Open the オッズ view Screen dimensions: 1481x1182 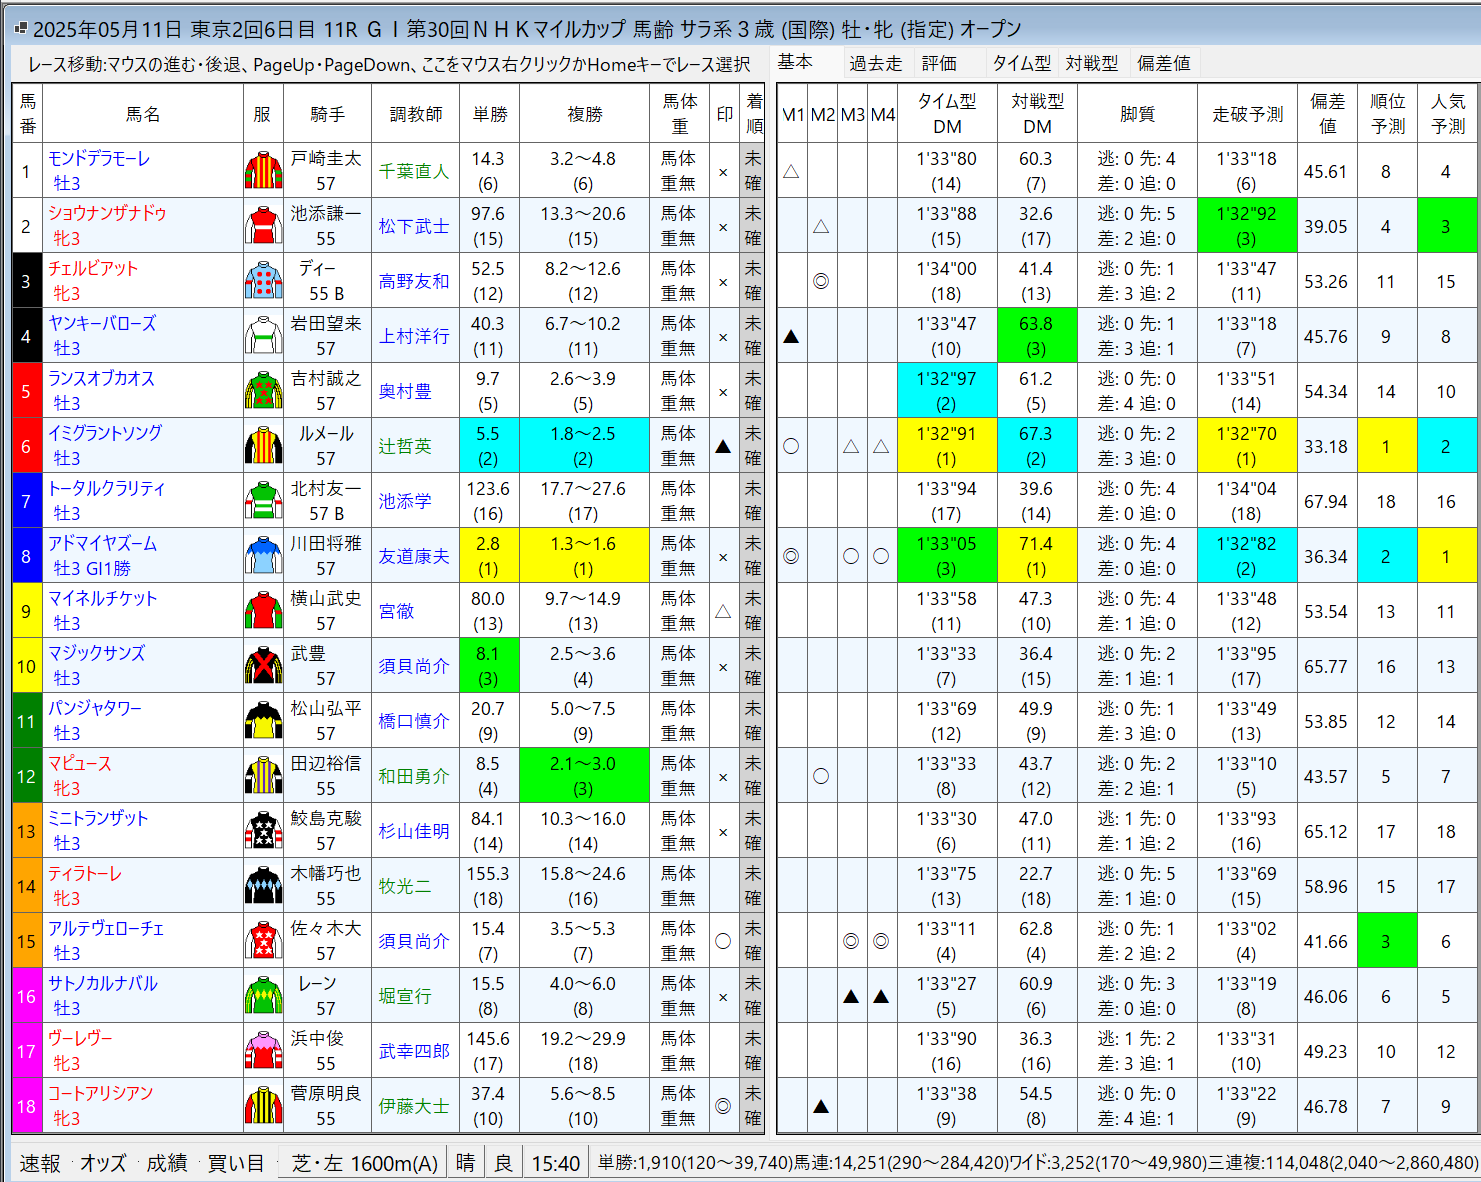103,1163
